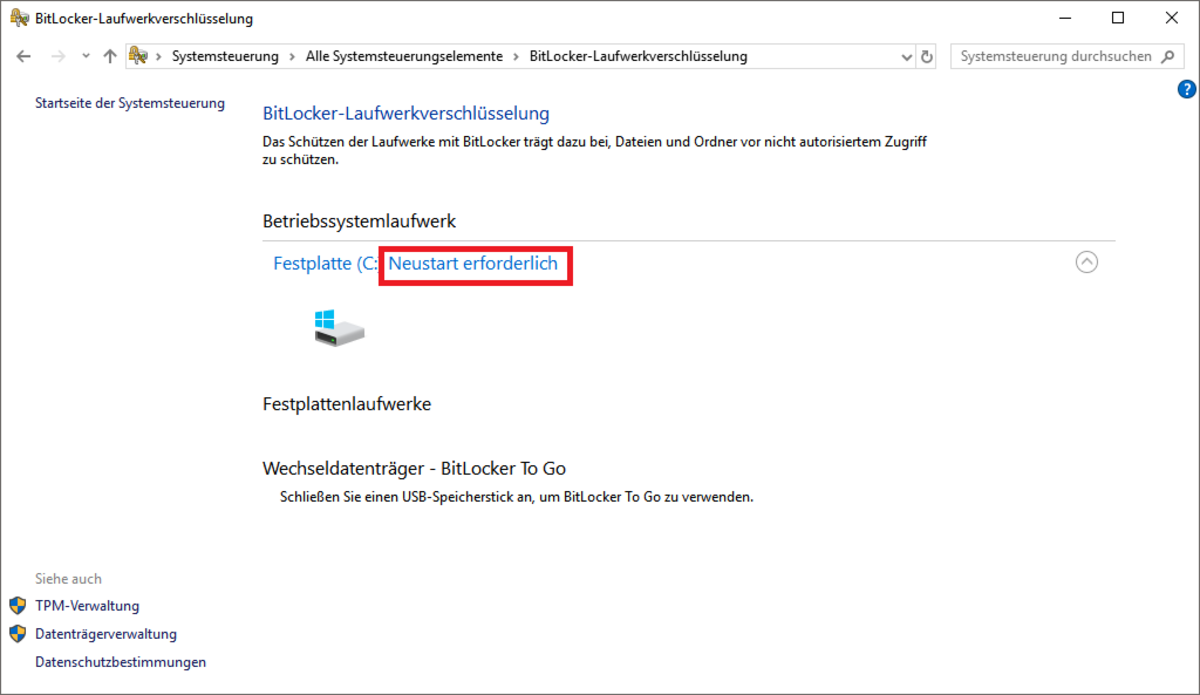
Task: Click the first breadcrumb separator chevron
Action: click(160, 57)
